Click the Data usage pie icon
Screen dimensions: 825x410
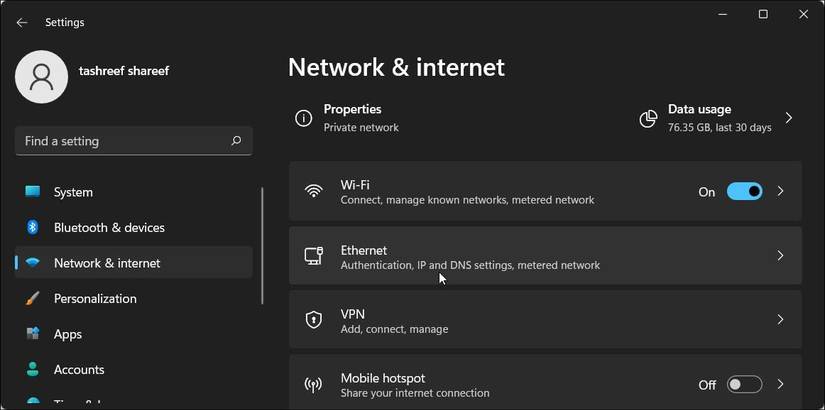coord(648,118)
